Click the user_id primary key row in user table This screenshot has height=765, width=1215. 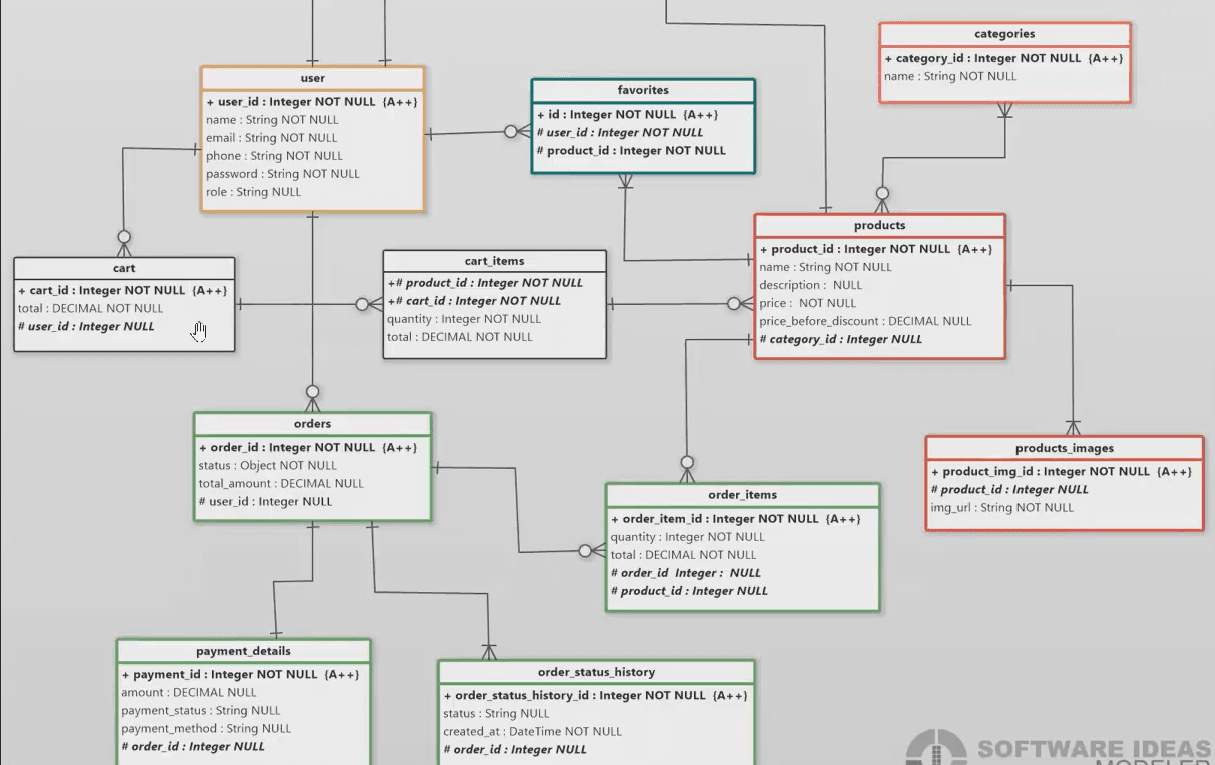pos(312,102)
